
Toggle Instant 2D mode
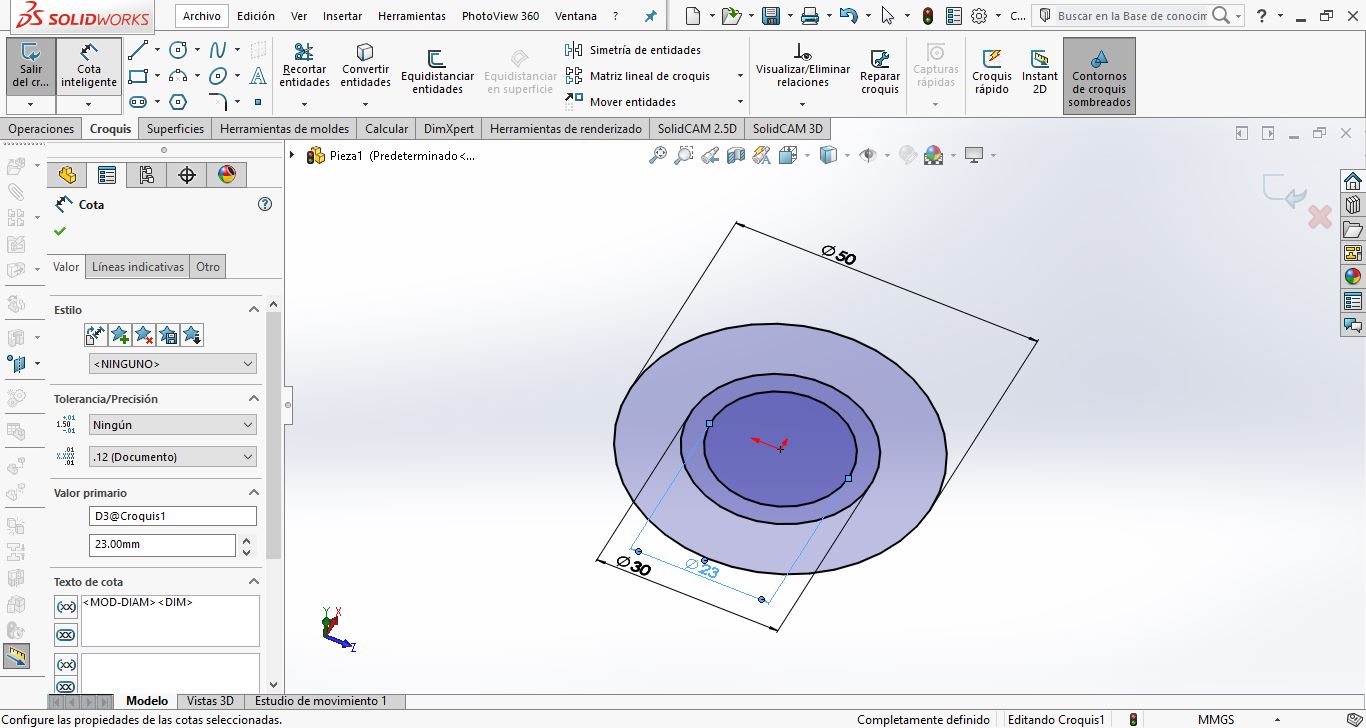coord(1039,70)
